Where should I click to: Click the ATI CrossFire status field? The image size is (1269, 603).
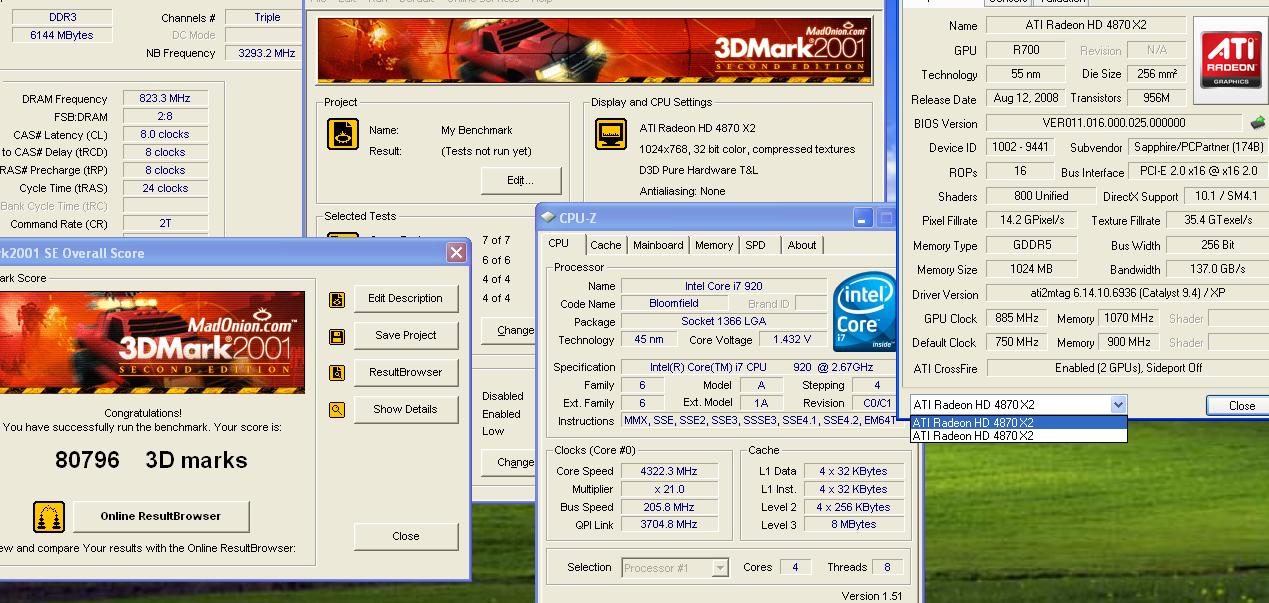point(1126,367)
